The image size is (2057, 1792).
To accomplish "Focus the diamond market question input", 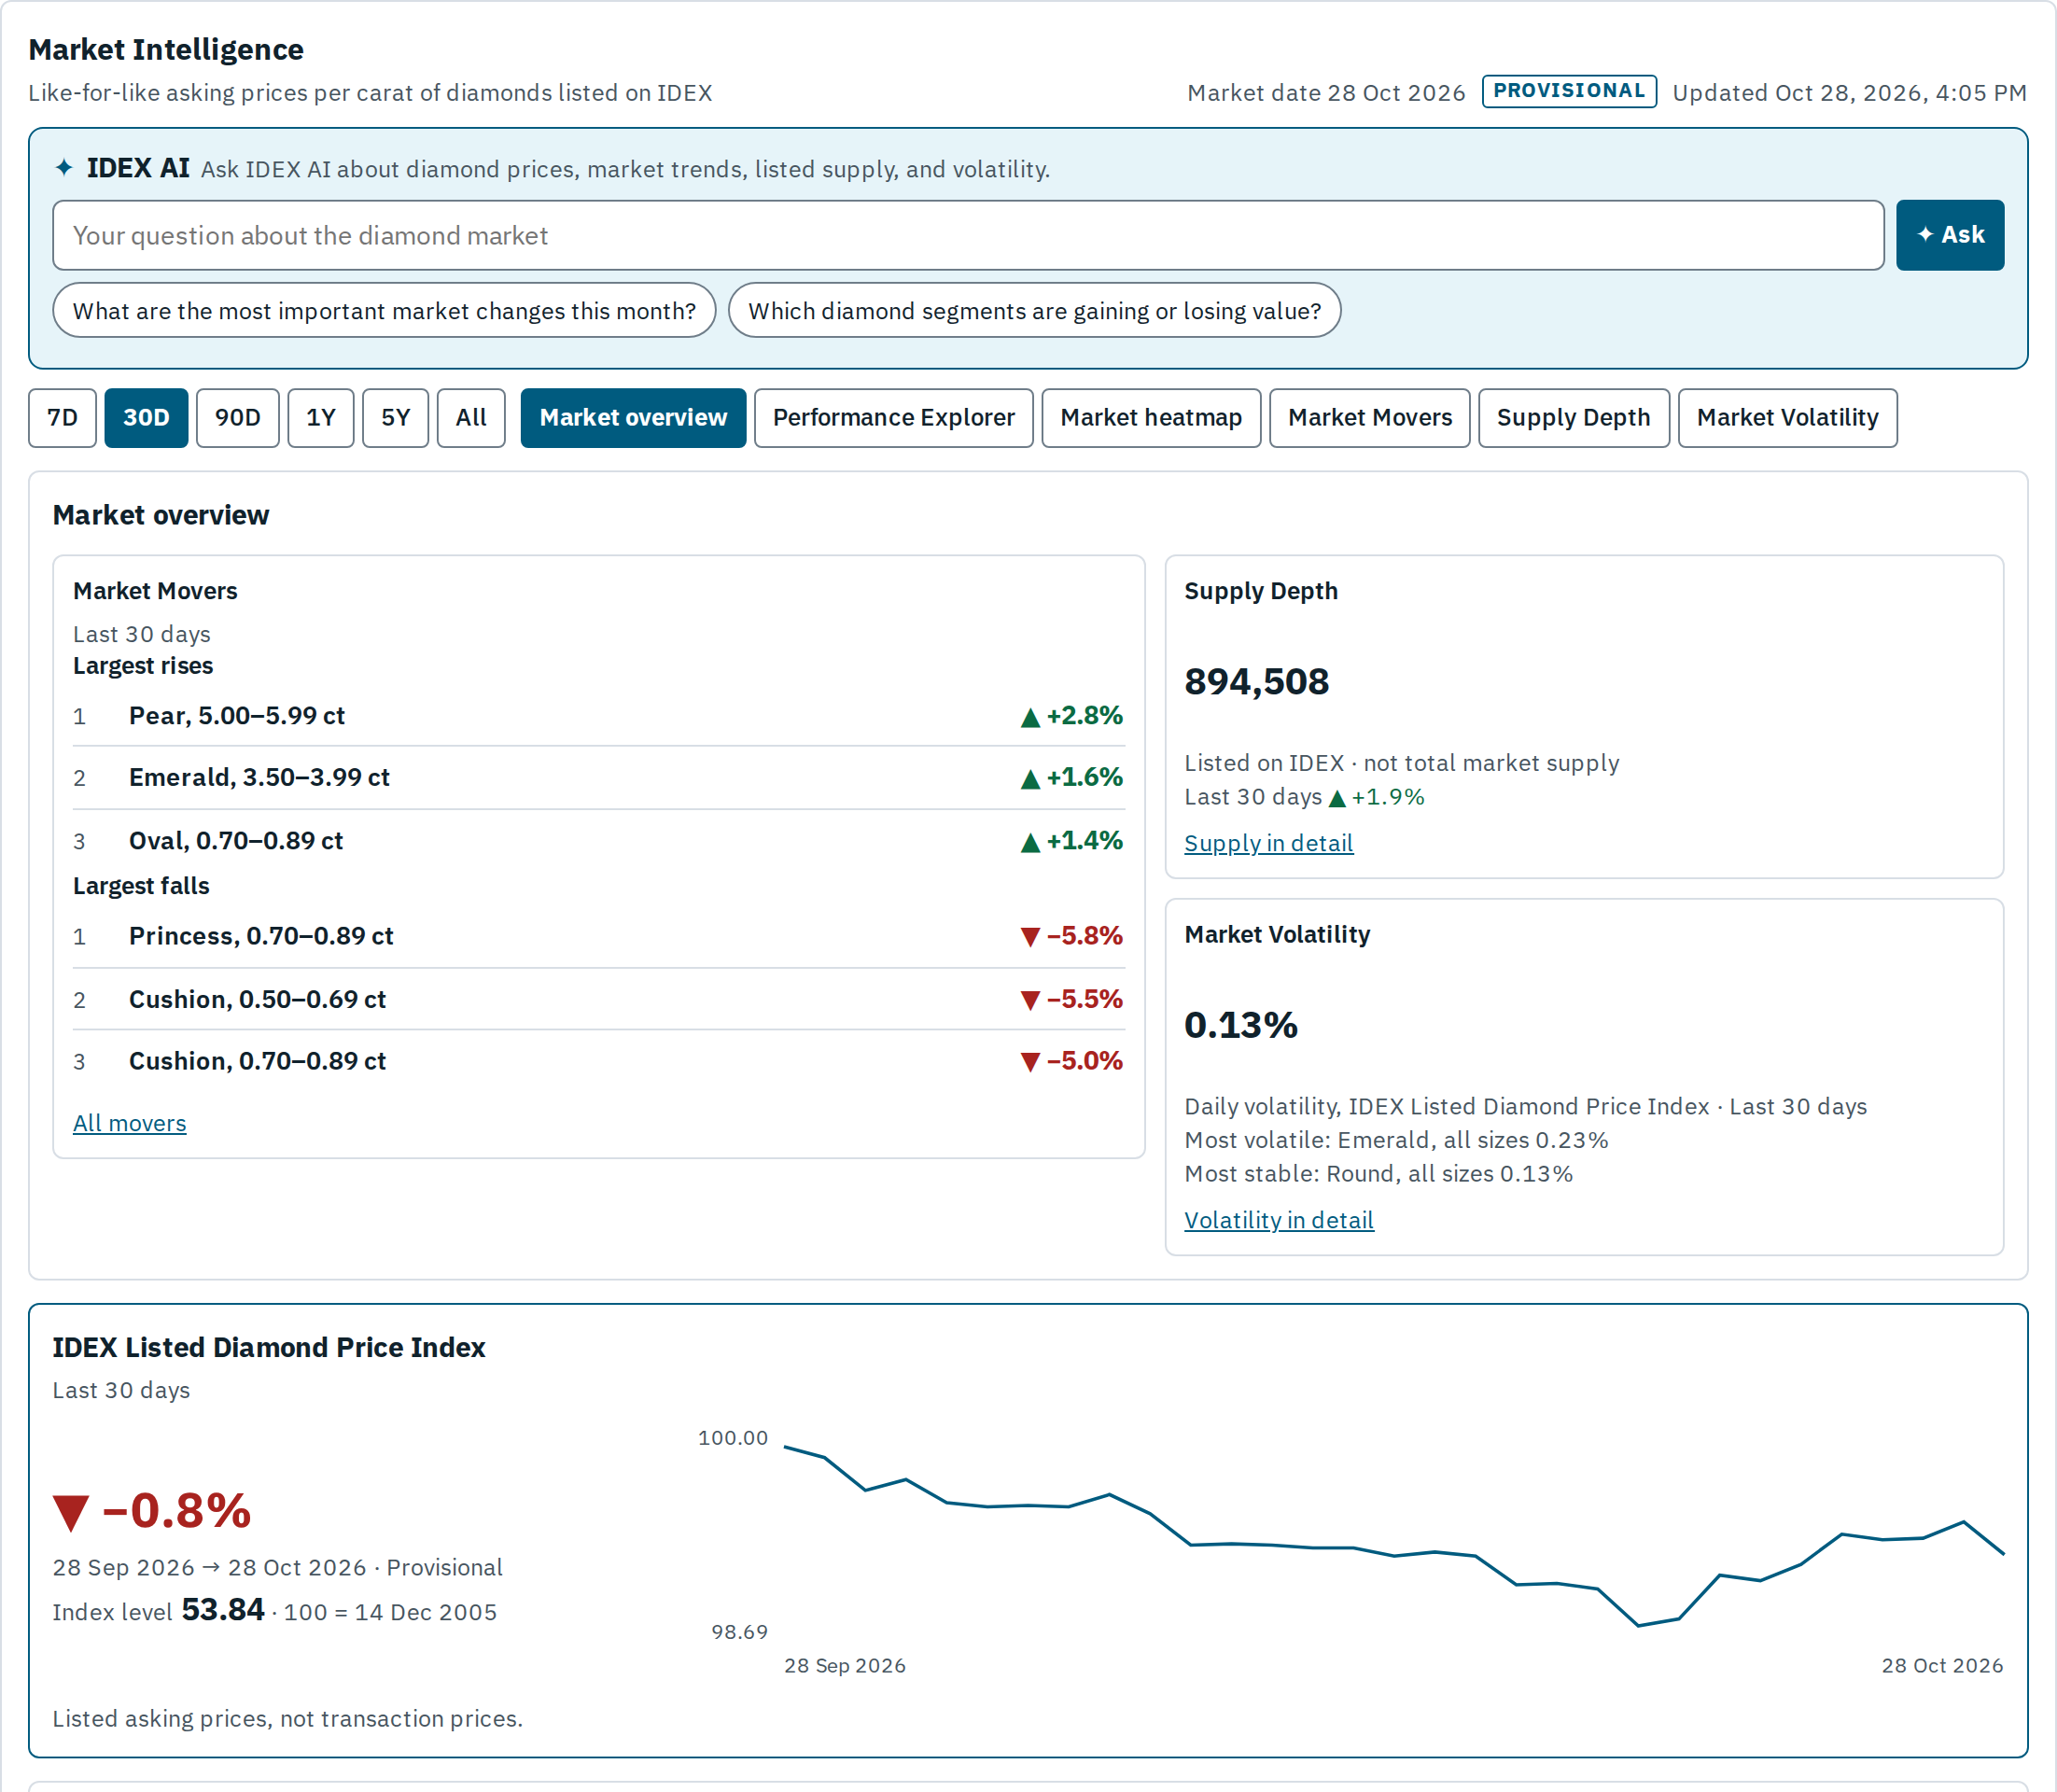I will coord(968,235).
